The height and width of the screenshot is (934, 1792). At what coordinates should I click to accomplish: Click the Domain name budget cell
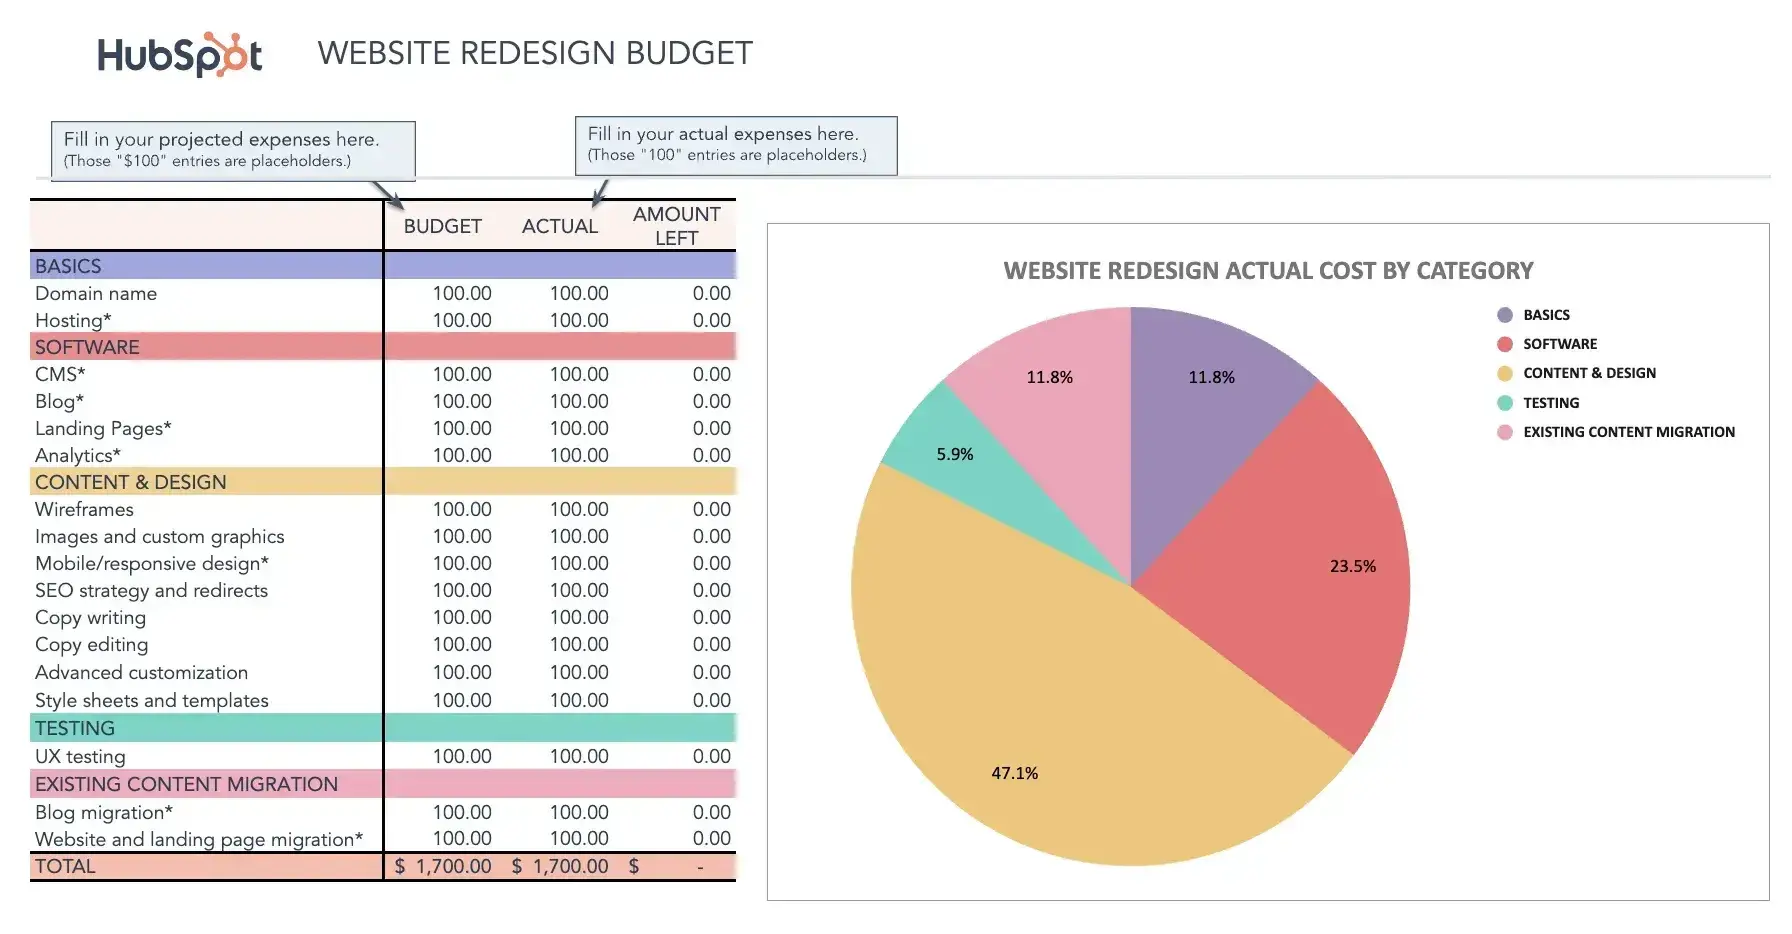[461, 294]
